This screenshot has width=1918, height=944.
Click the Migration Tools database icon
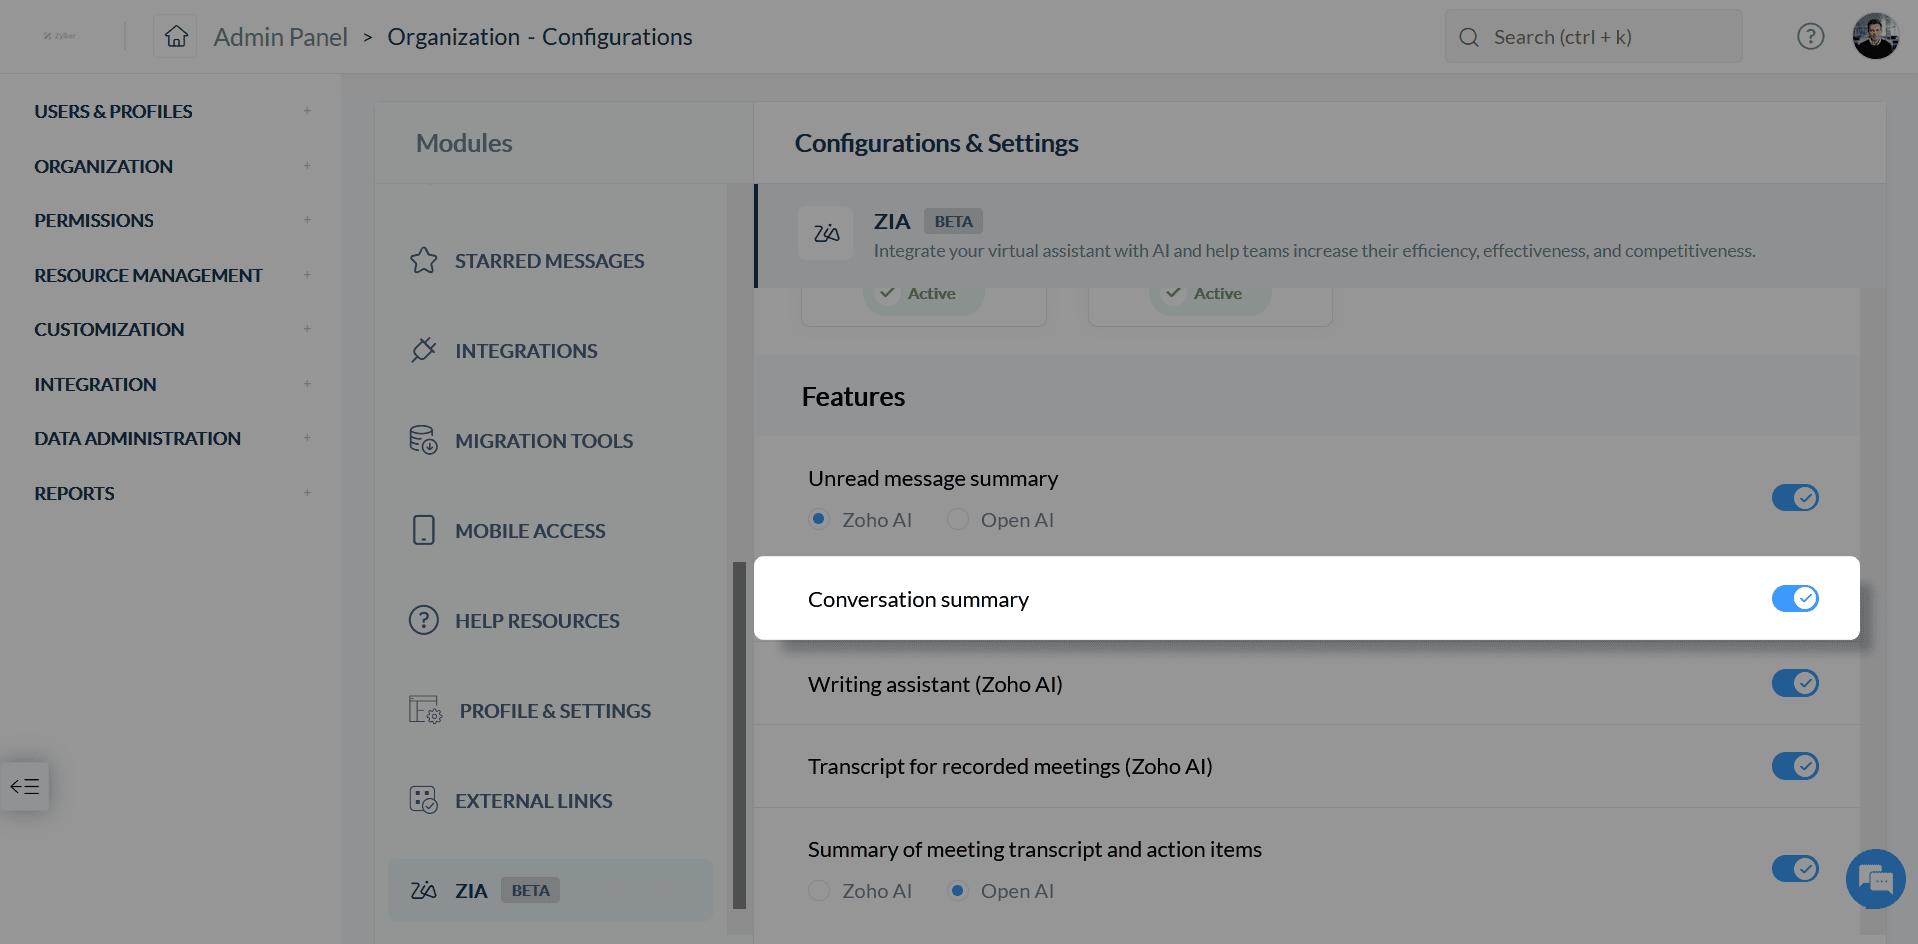(424, 440)
